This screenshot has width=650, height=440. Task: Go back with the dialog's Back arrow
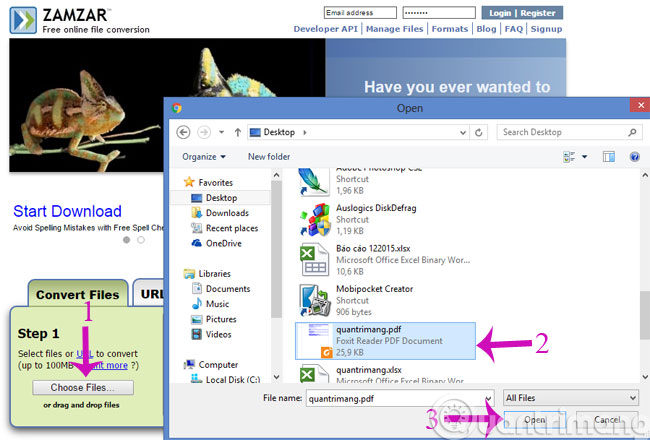point(183,132)
